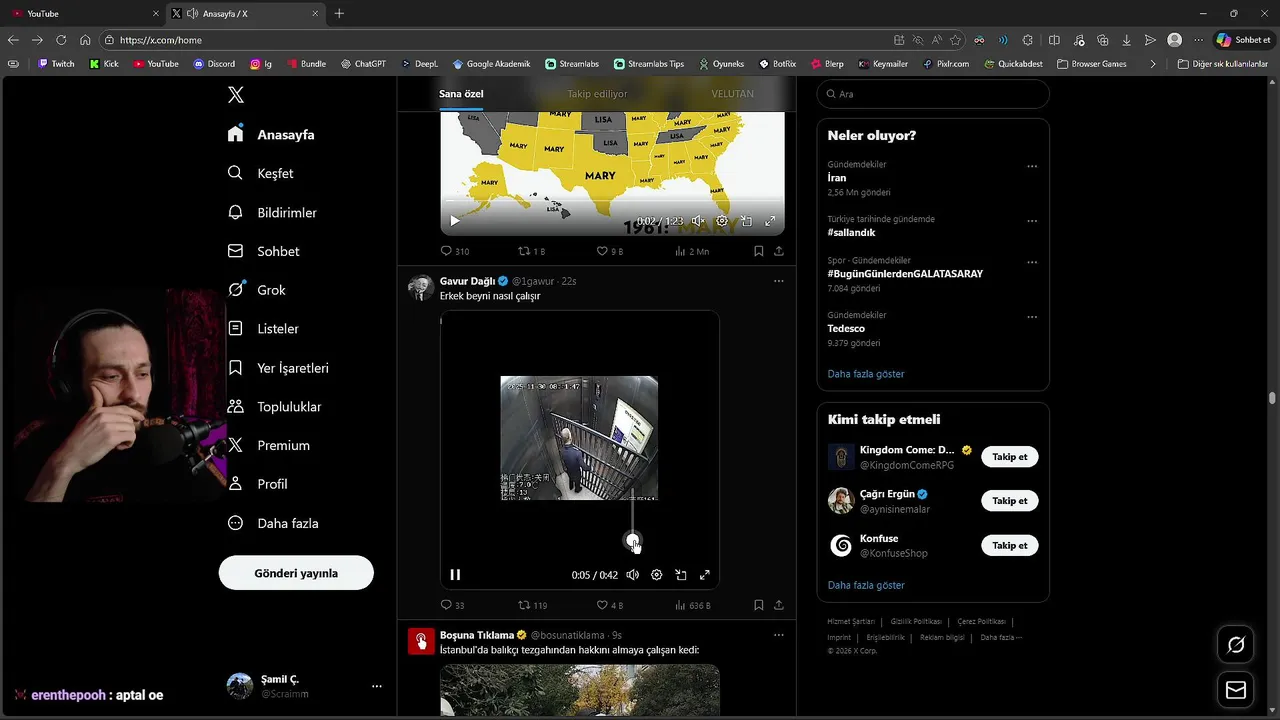Open more options on Boşuna Tıklama post
The height and width of the screenshot is (720, 1280).
[x=779, y=635]
